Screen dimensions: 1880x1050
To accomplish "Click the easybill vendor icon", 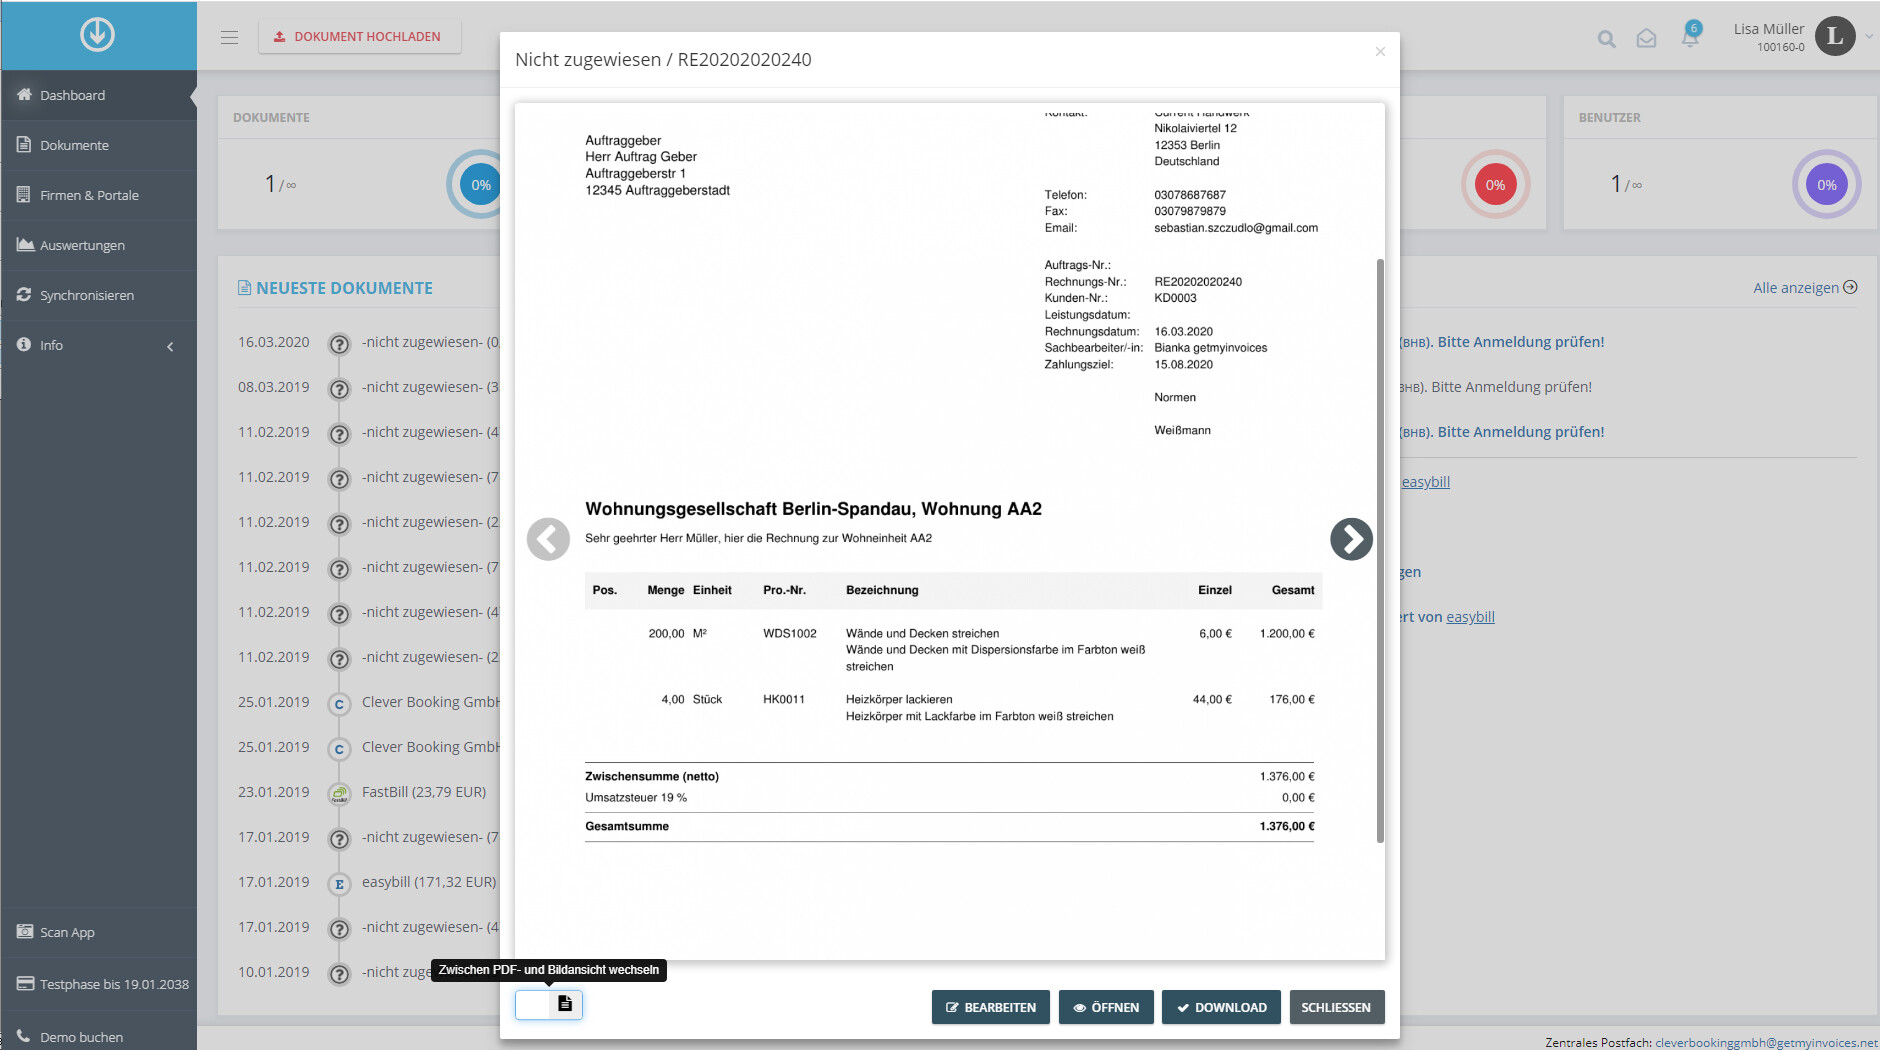I will coord(340,884).
